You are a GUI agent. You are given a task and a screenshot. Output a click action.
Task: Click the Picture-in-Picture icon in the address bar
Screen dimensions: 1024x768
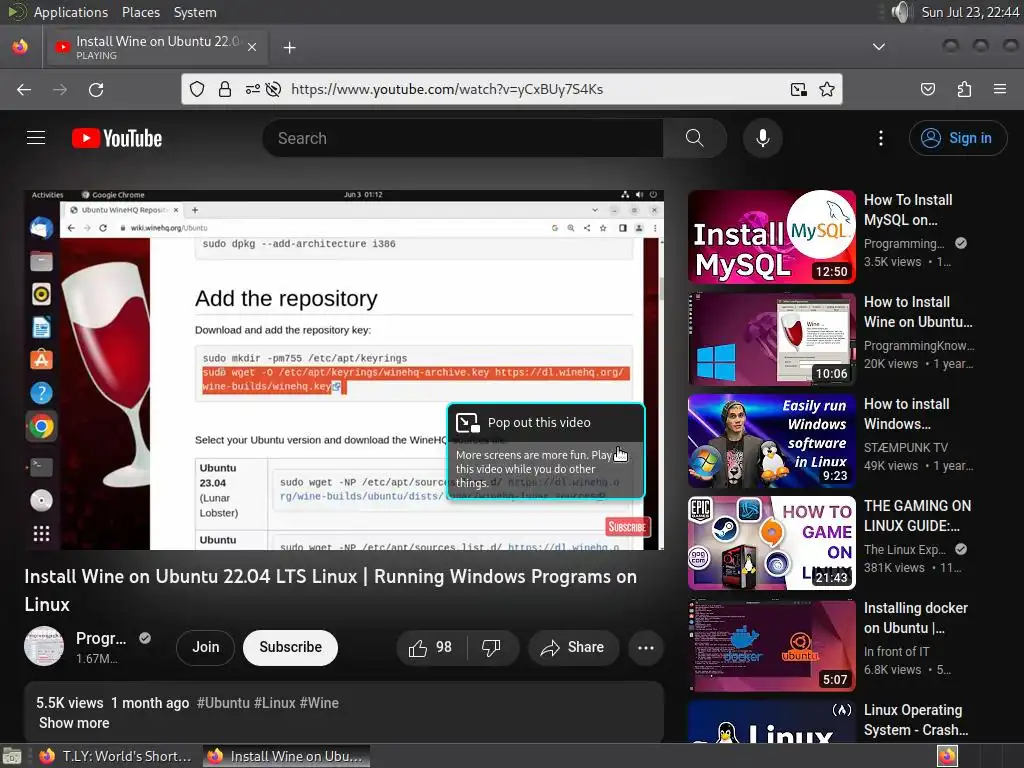799,89
